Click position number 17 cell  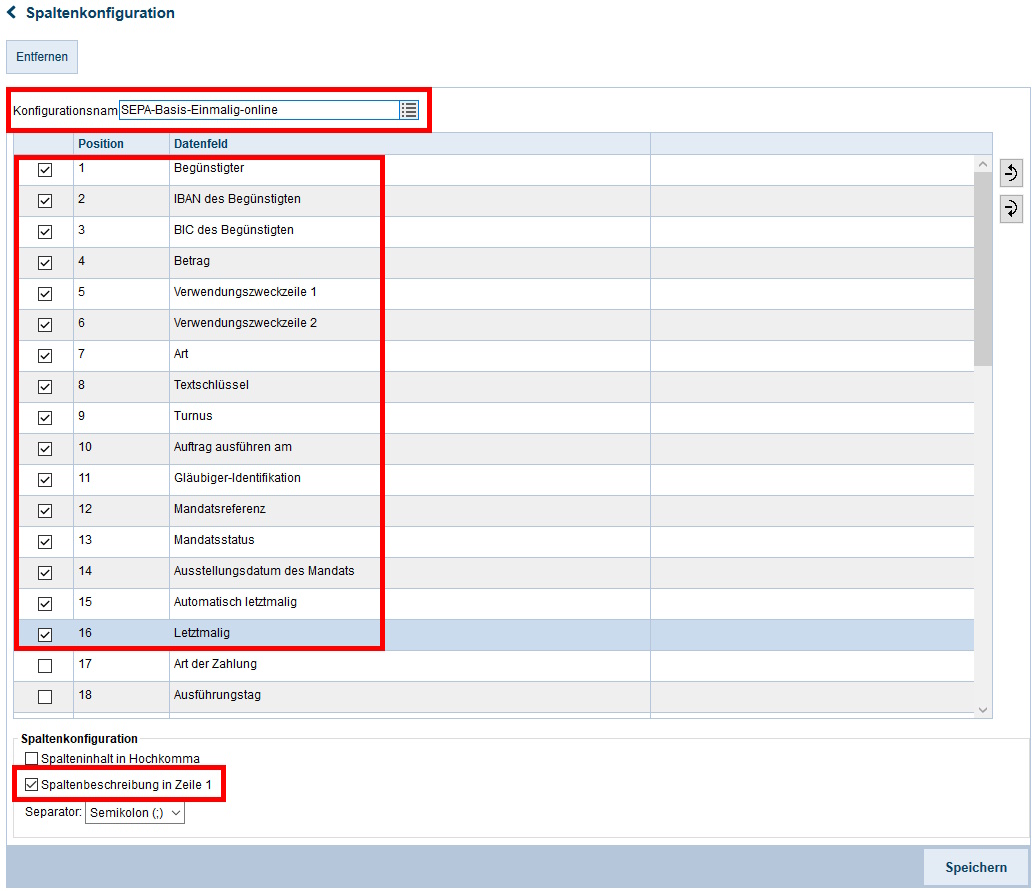(x=121, y=666)
